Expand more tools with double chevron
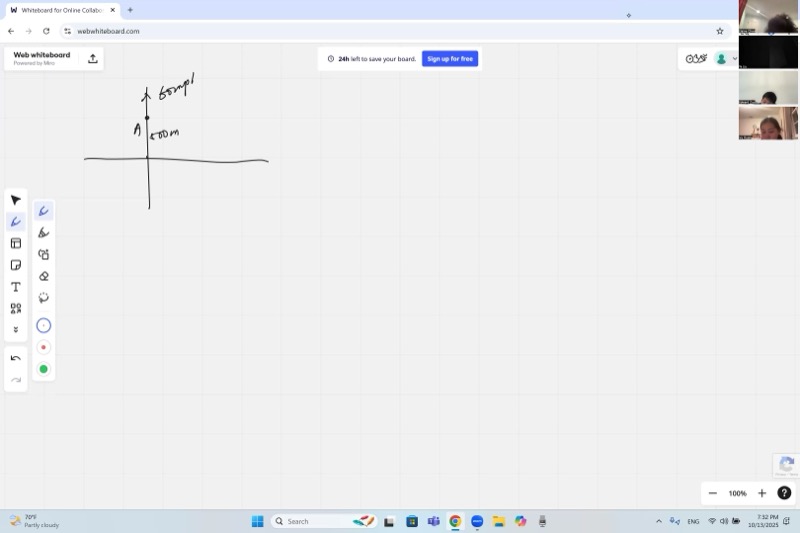Image resolution: width=800 pixels, height=533 pixels. click(15, 330)
